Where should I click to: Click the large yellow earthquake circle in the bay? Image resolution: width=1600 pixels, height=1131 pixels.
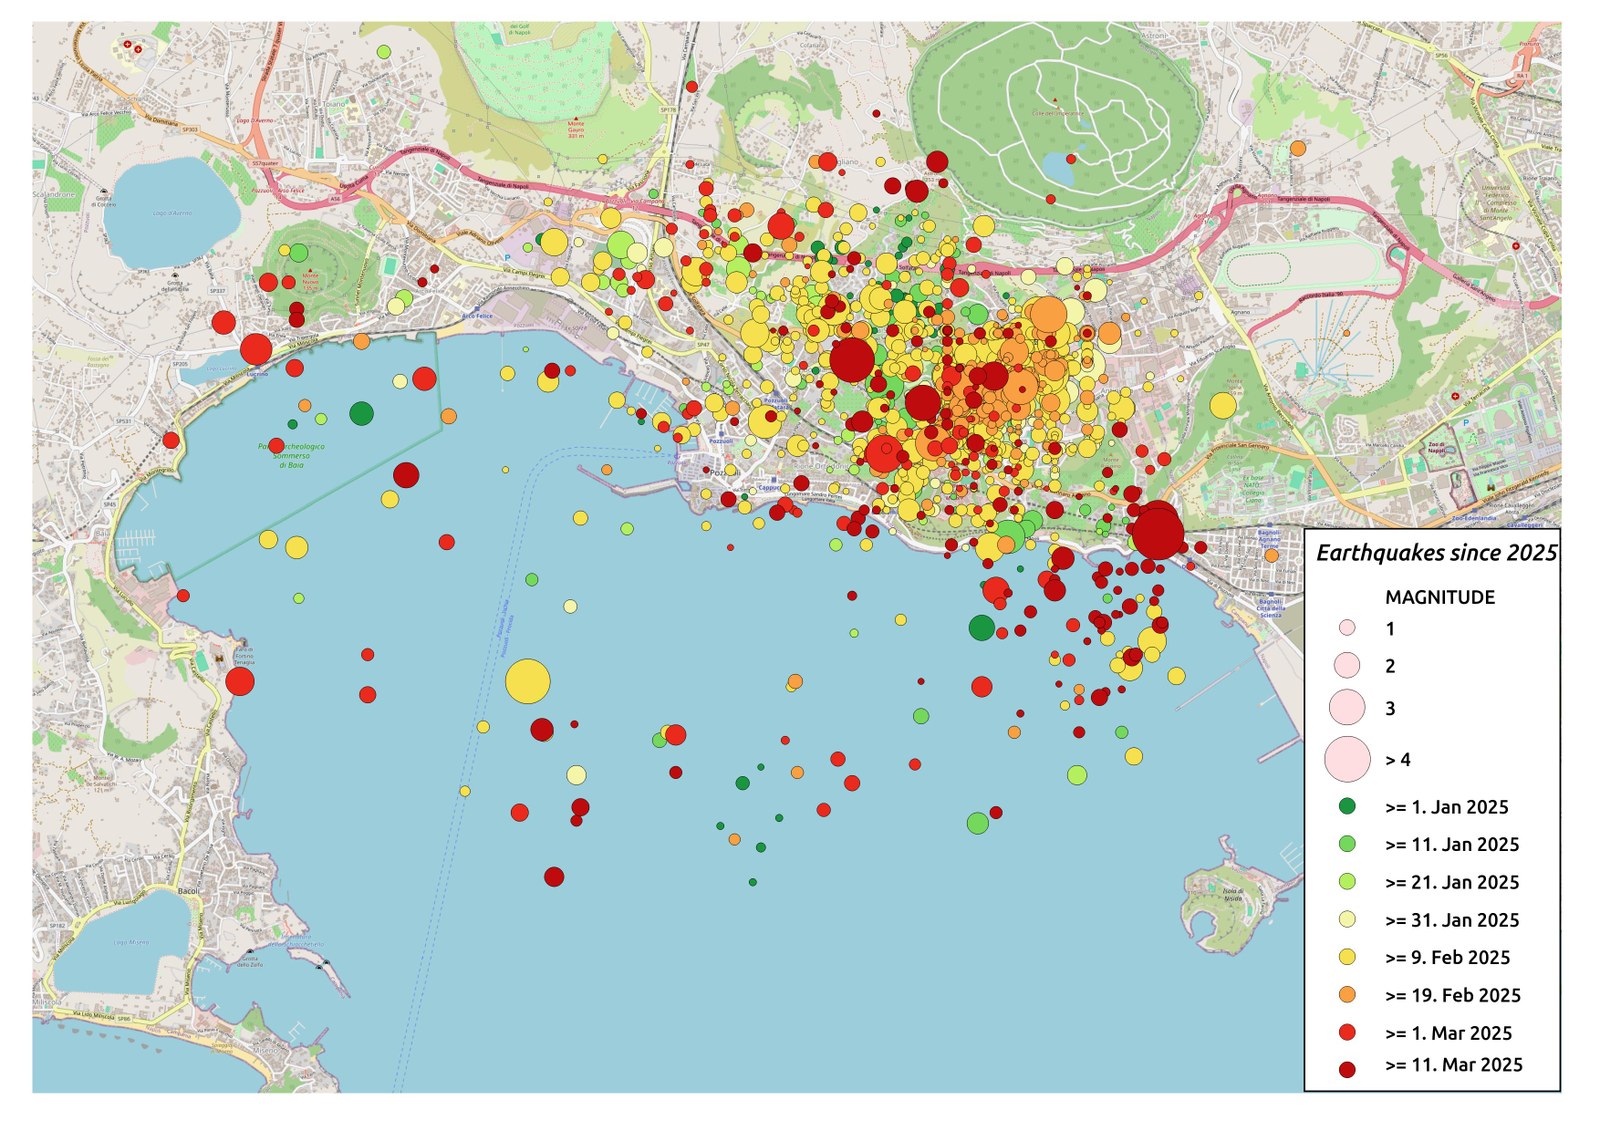[x=527, y=682]
